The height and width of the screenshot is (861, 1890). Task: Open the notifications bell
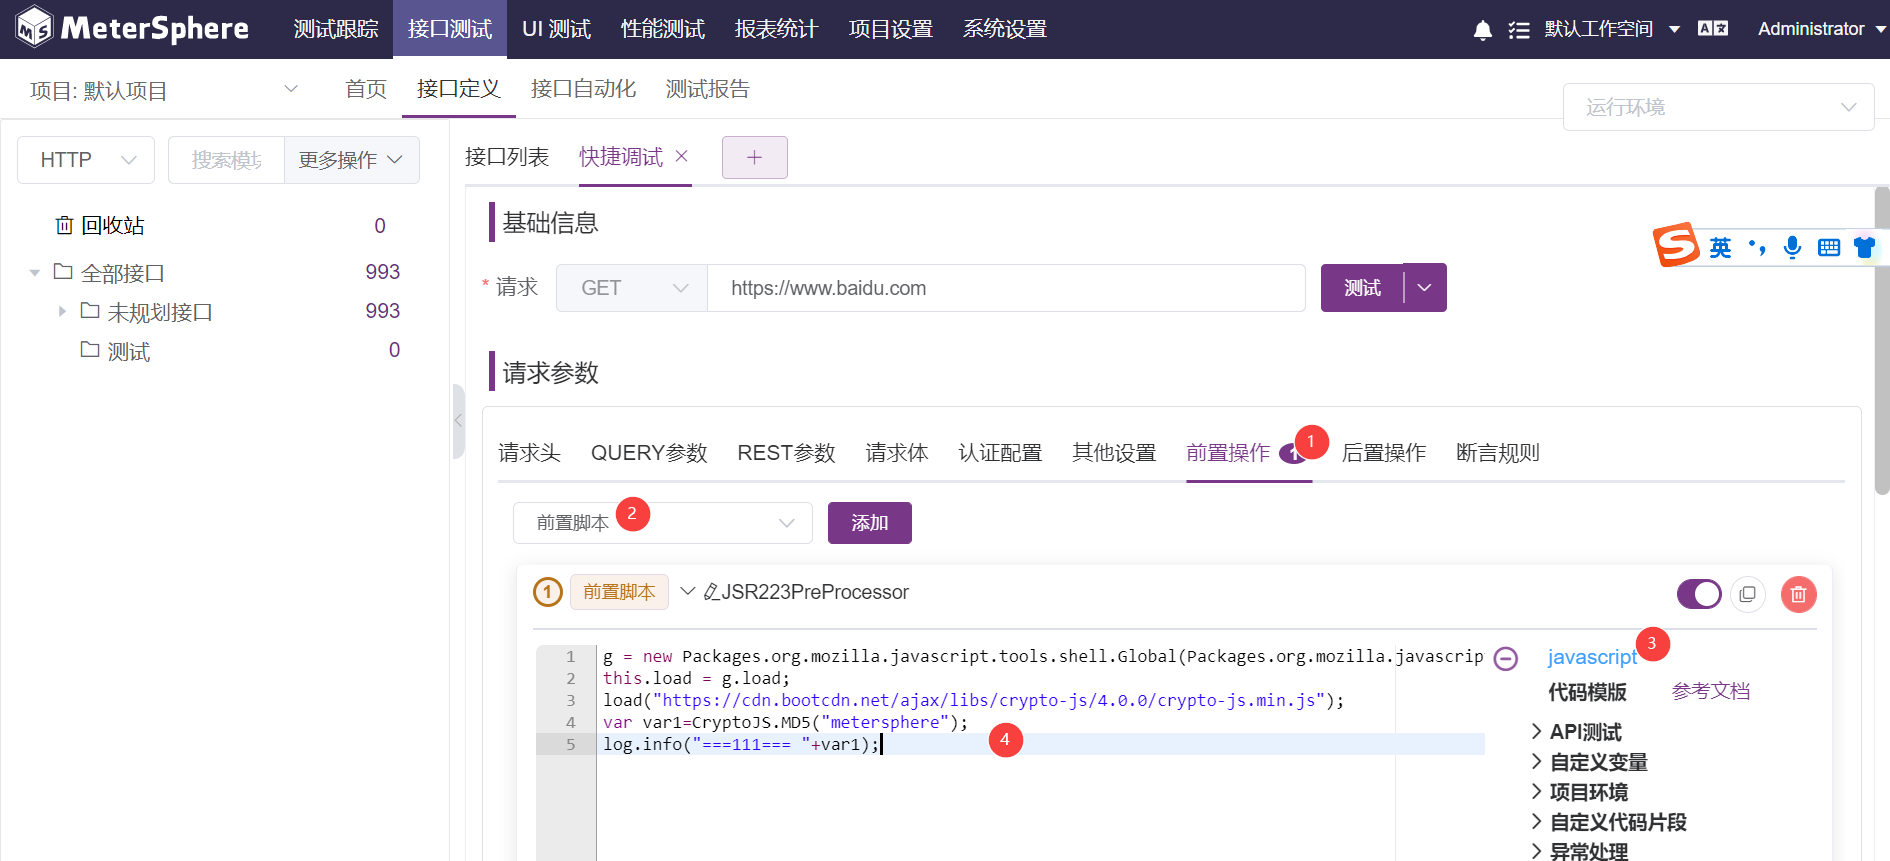[1483, 30]
